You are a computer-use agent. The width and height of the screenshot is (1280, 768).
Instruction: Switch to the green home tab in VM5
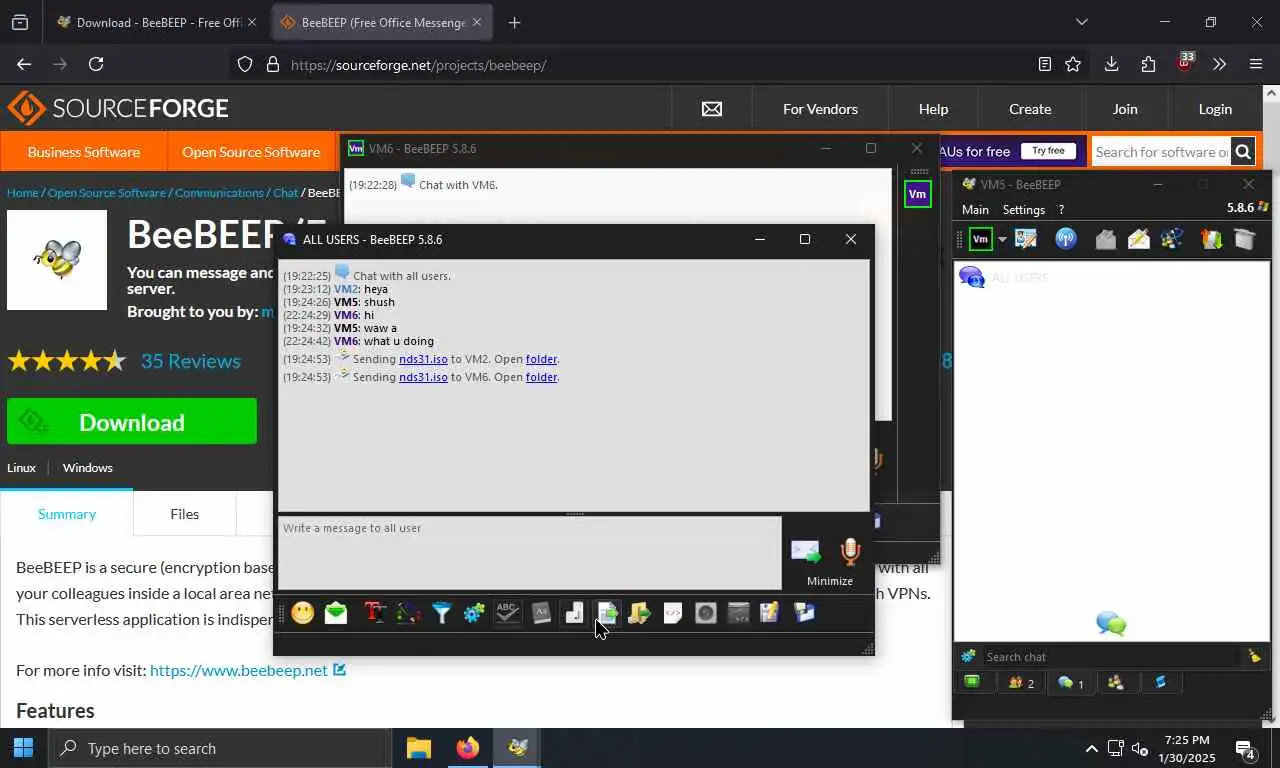point(972,682)
